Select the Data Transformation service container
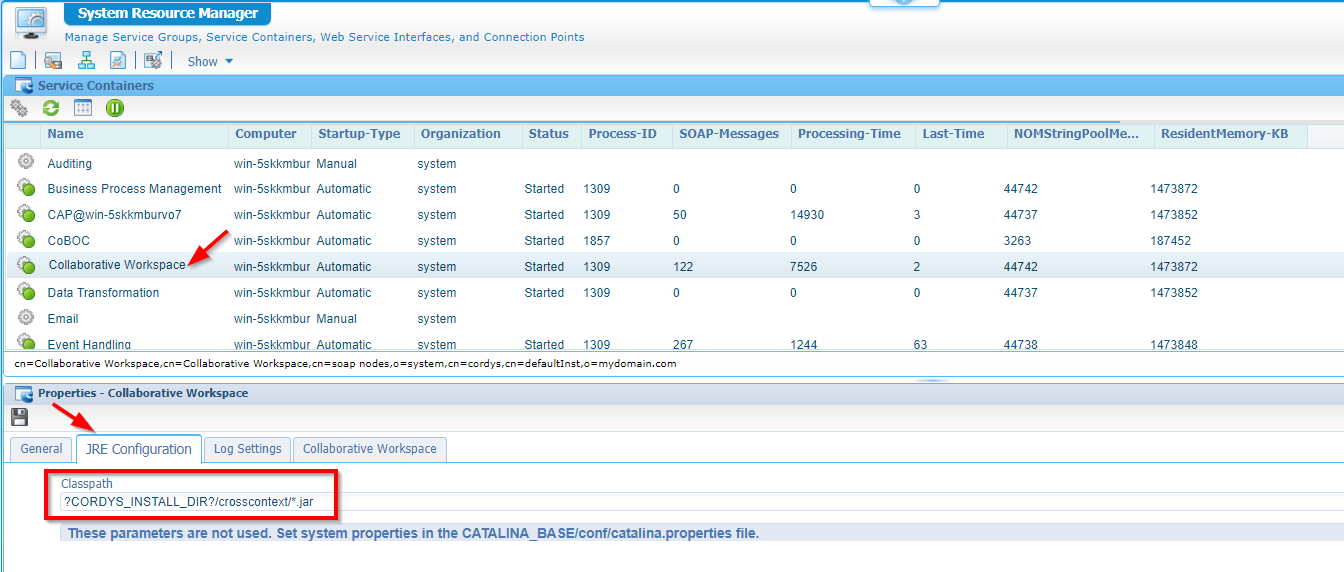Image resolution: width=1344 pixels, height=572 pixels. point(103,293)
